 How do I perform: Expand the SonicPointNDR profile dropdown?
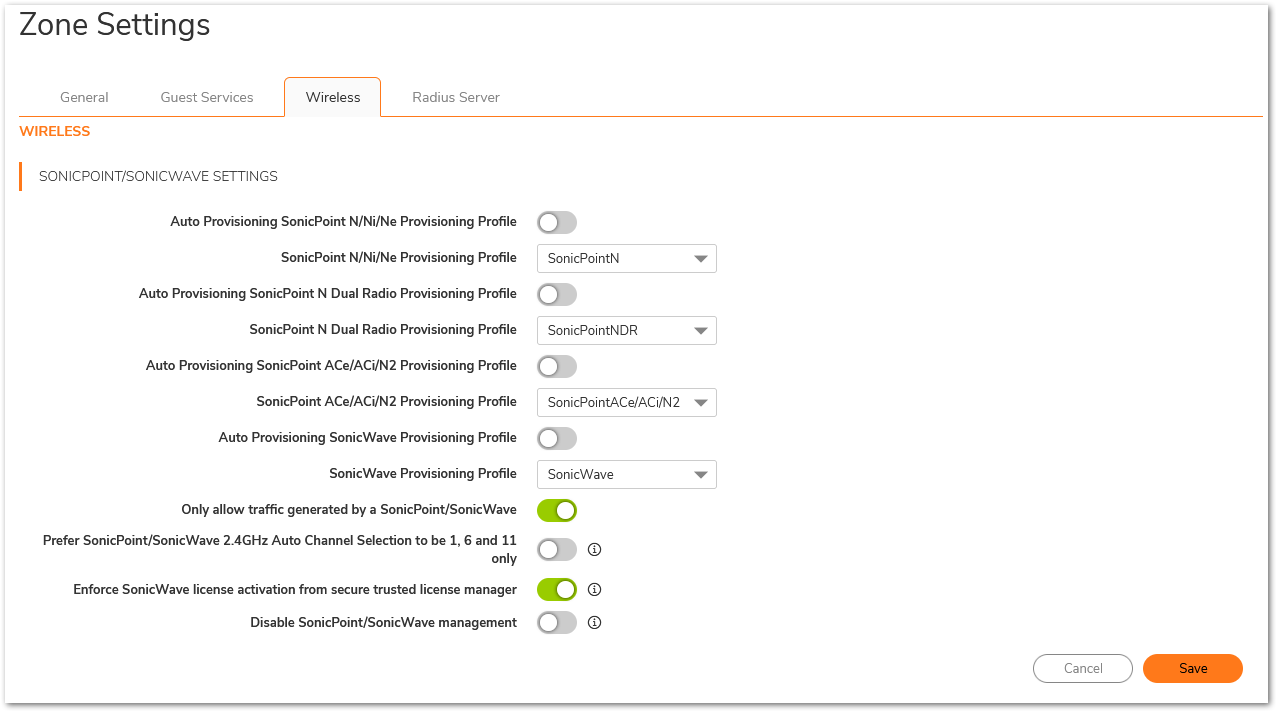pos(626,330)
